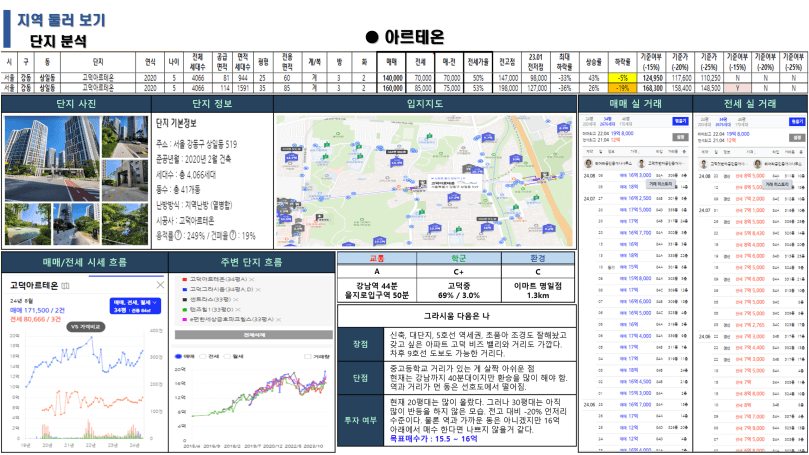
Task: Click the blue swatch for 고덕그라시움(34평A,D)
Action: click(x=184, y=289)
